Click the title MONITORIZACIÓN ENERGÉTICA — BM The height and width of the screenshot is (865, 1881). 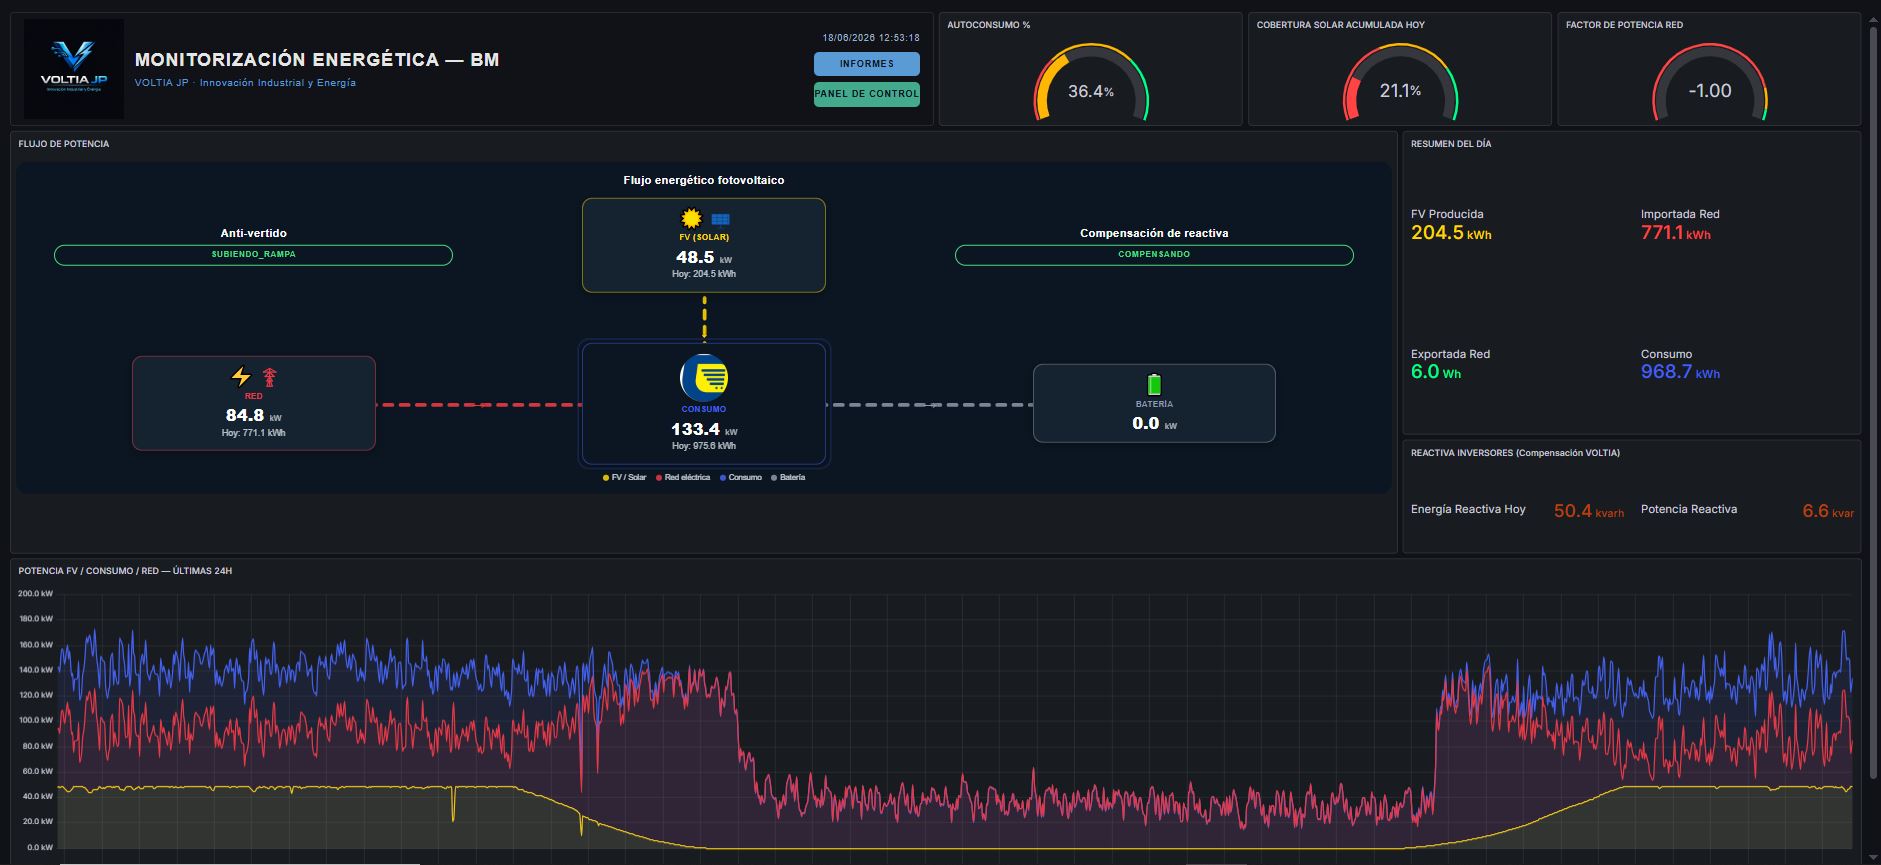click(317, 60)
